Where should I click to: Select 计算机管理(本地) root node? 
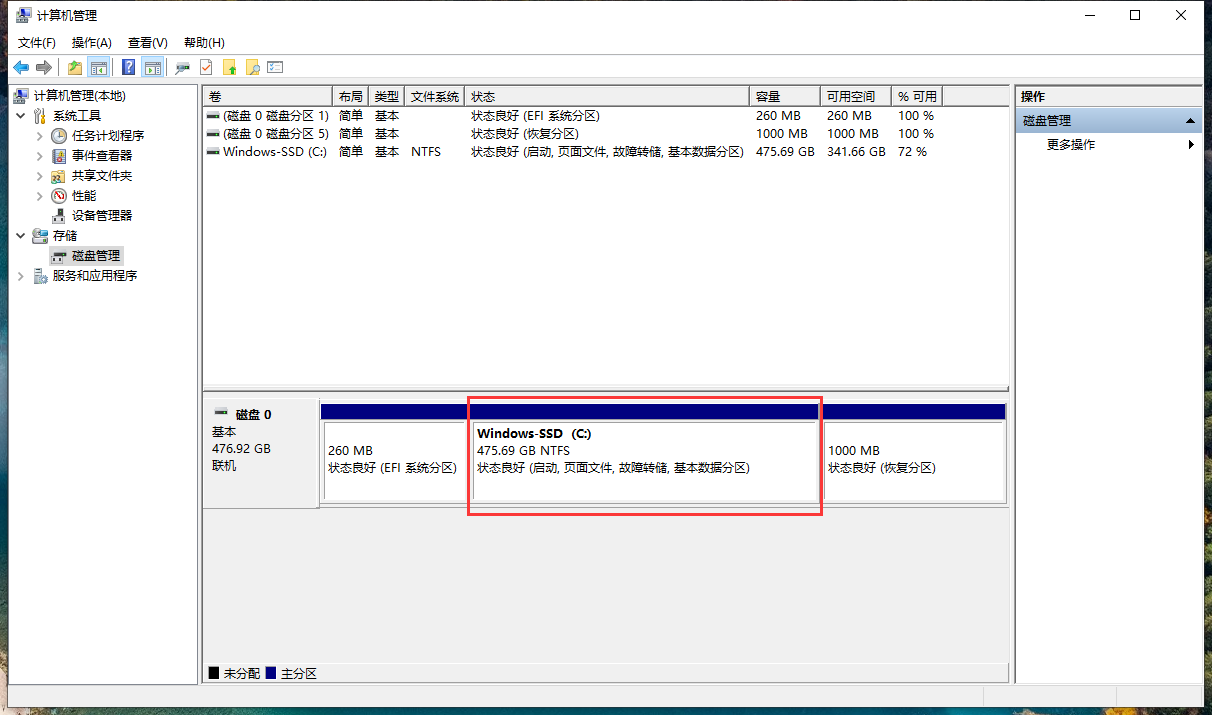pyautogui.click(x=80, y=96)
